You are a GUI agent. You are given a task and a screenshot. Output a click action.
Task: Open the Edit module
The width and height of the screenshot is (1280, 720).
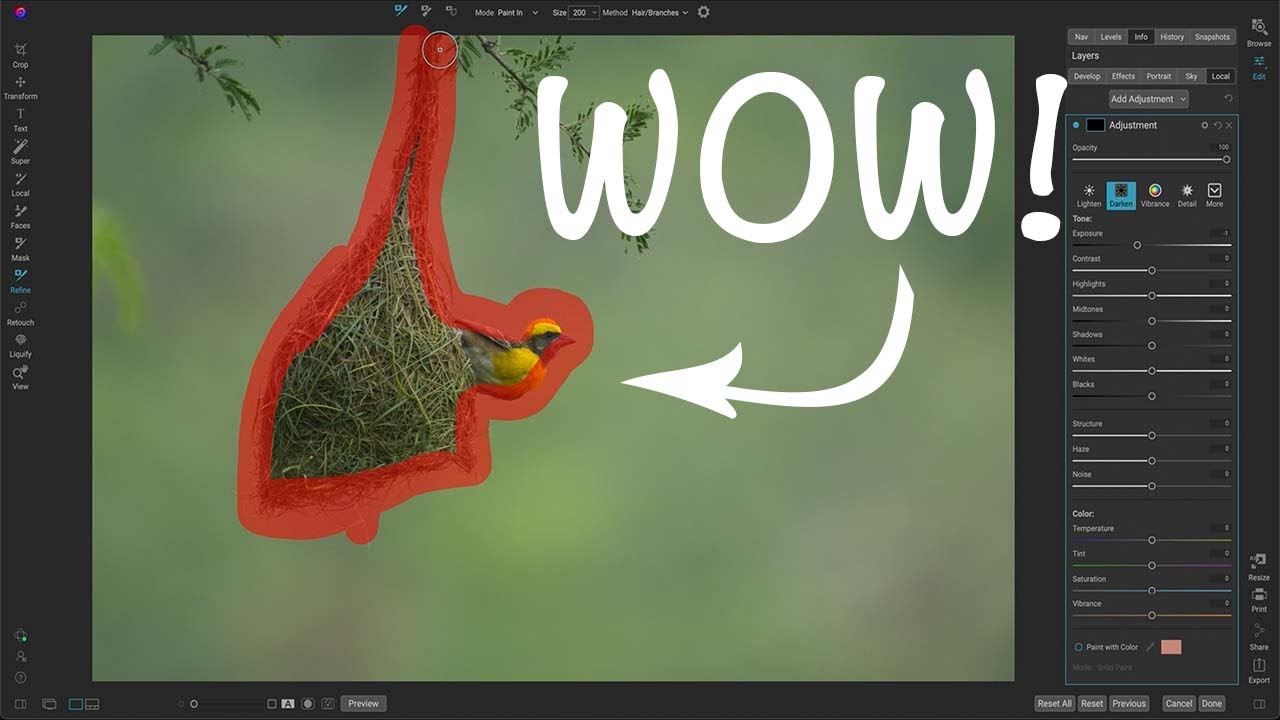coord(1259,67)
